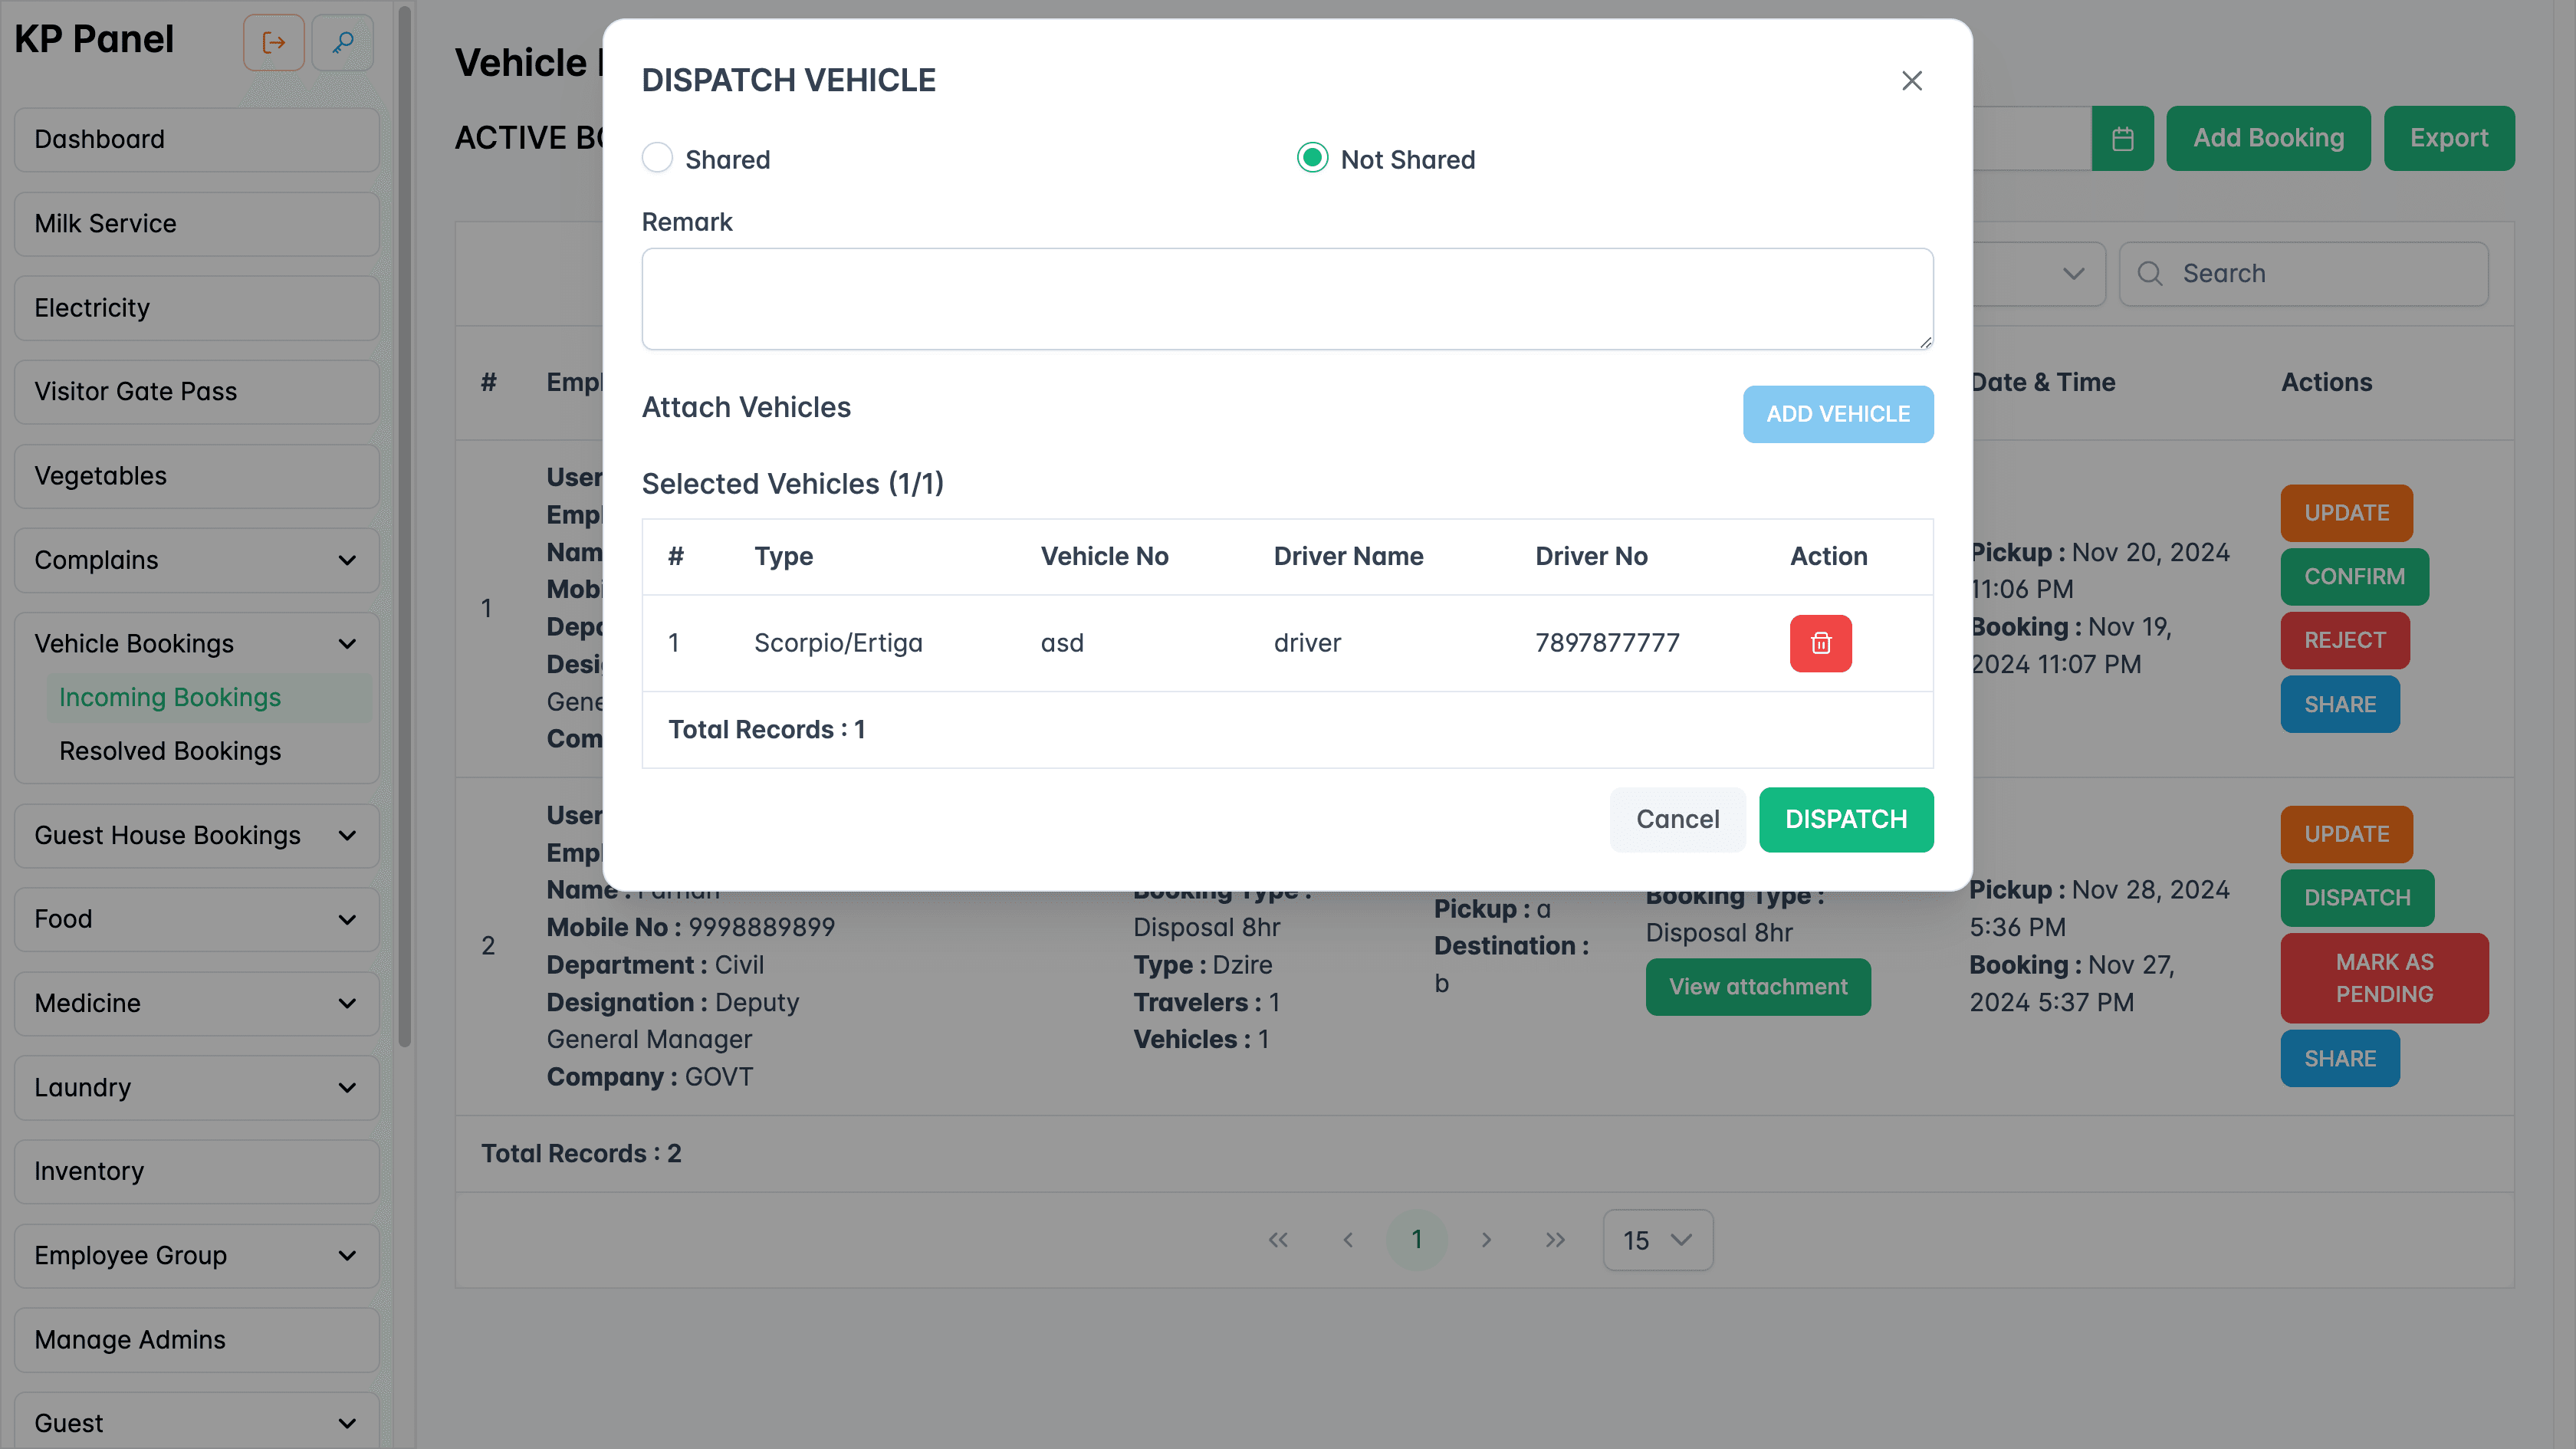The width and height of the screenshot is (2576, 1449).
Task: Collapse the Vehicle Bookings section
Action: [347, 643]
